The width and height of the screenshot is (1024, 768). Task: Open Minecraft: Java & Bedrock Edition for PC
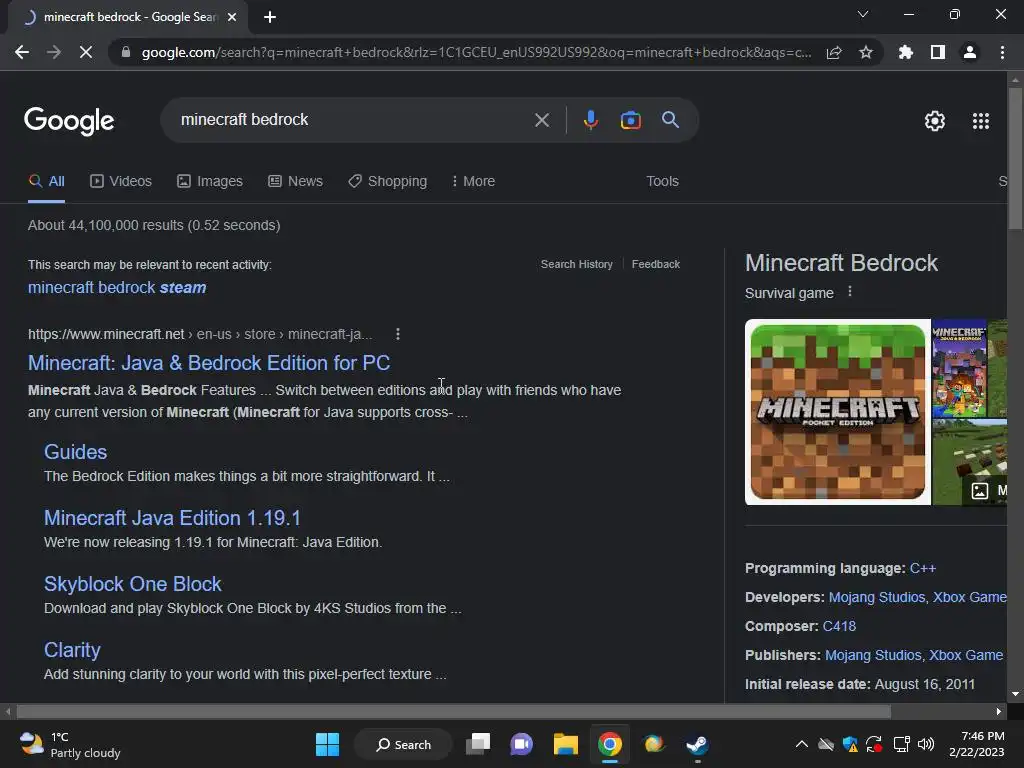click(x=209, y=363)
